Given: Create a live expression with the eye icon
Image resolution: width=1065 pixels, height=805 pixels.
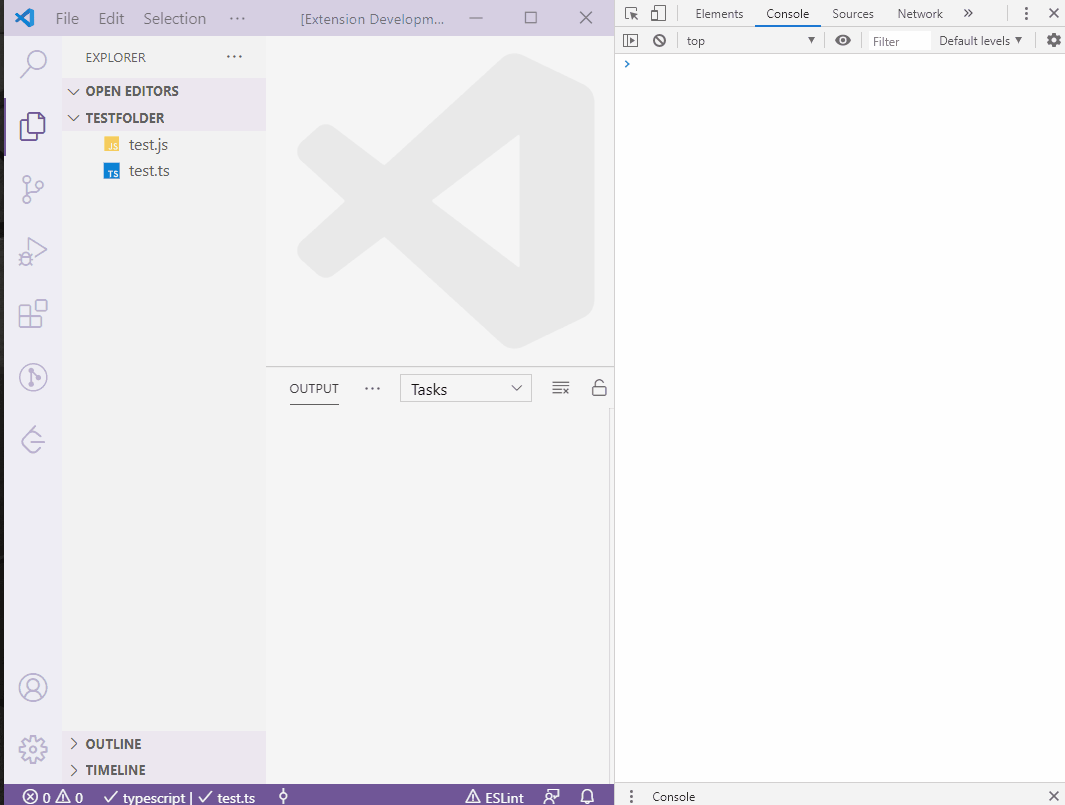Looking at the screenshot, I should click(x=842, y=40).
